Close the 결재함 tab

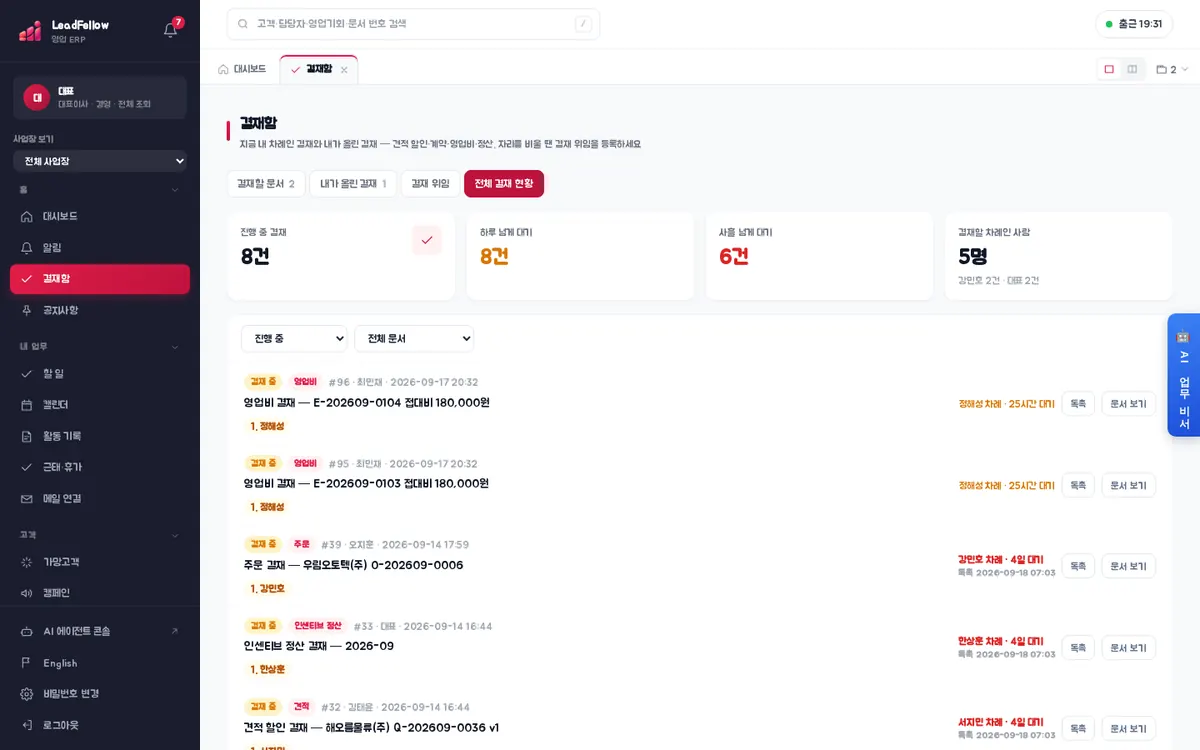pyautogui.click(x=344, y=70)
